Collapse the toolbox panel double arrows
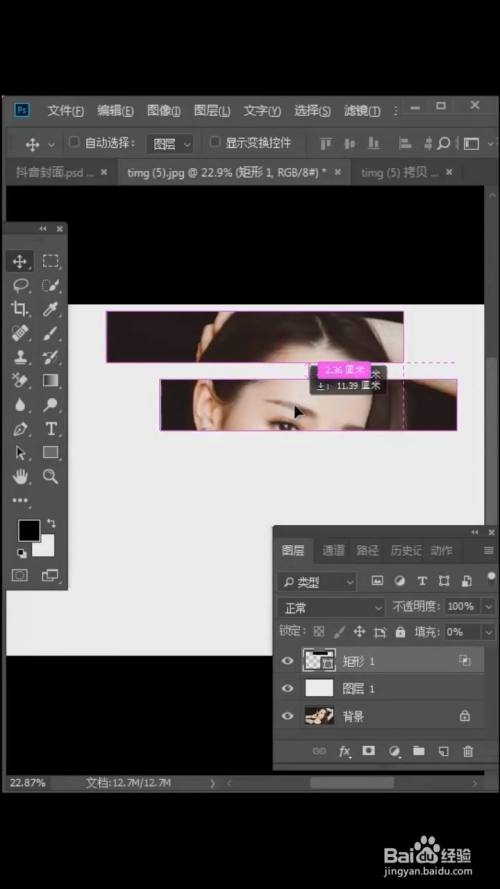Viewport: 500px width, 889px height. click(43, 228)
